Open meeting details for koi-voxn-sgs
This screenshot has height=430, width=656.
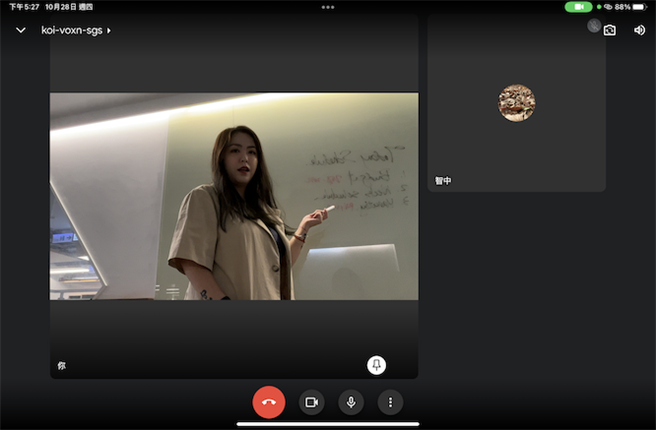click(x=76, y=30)
